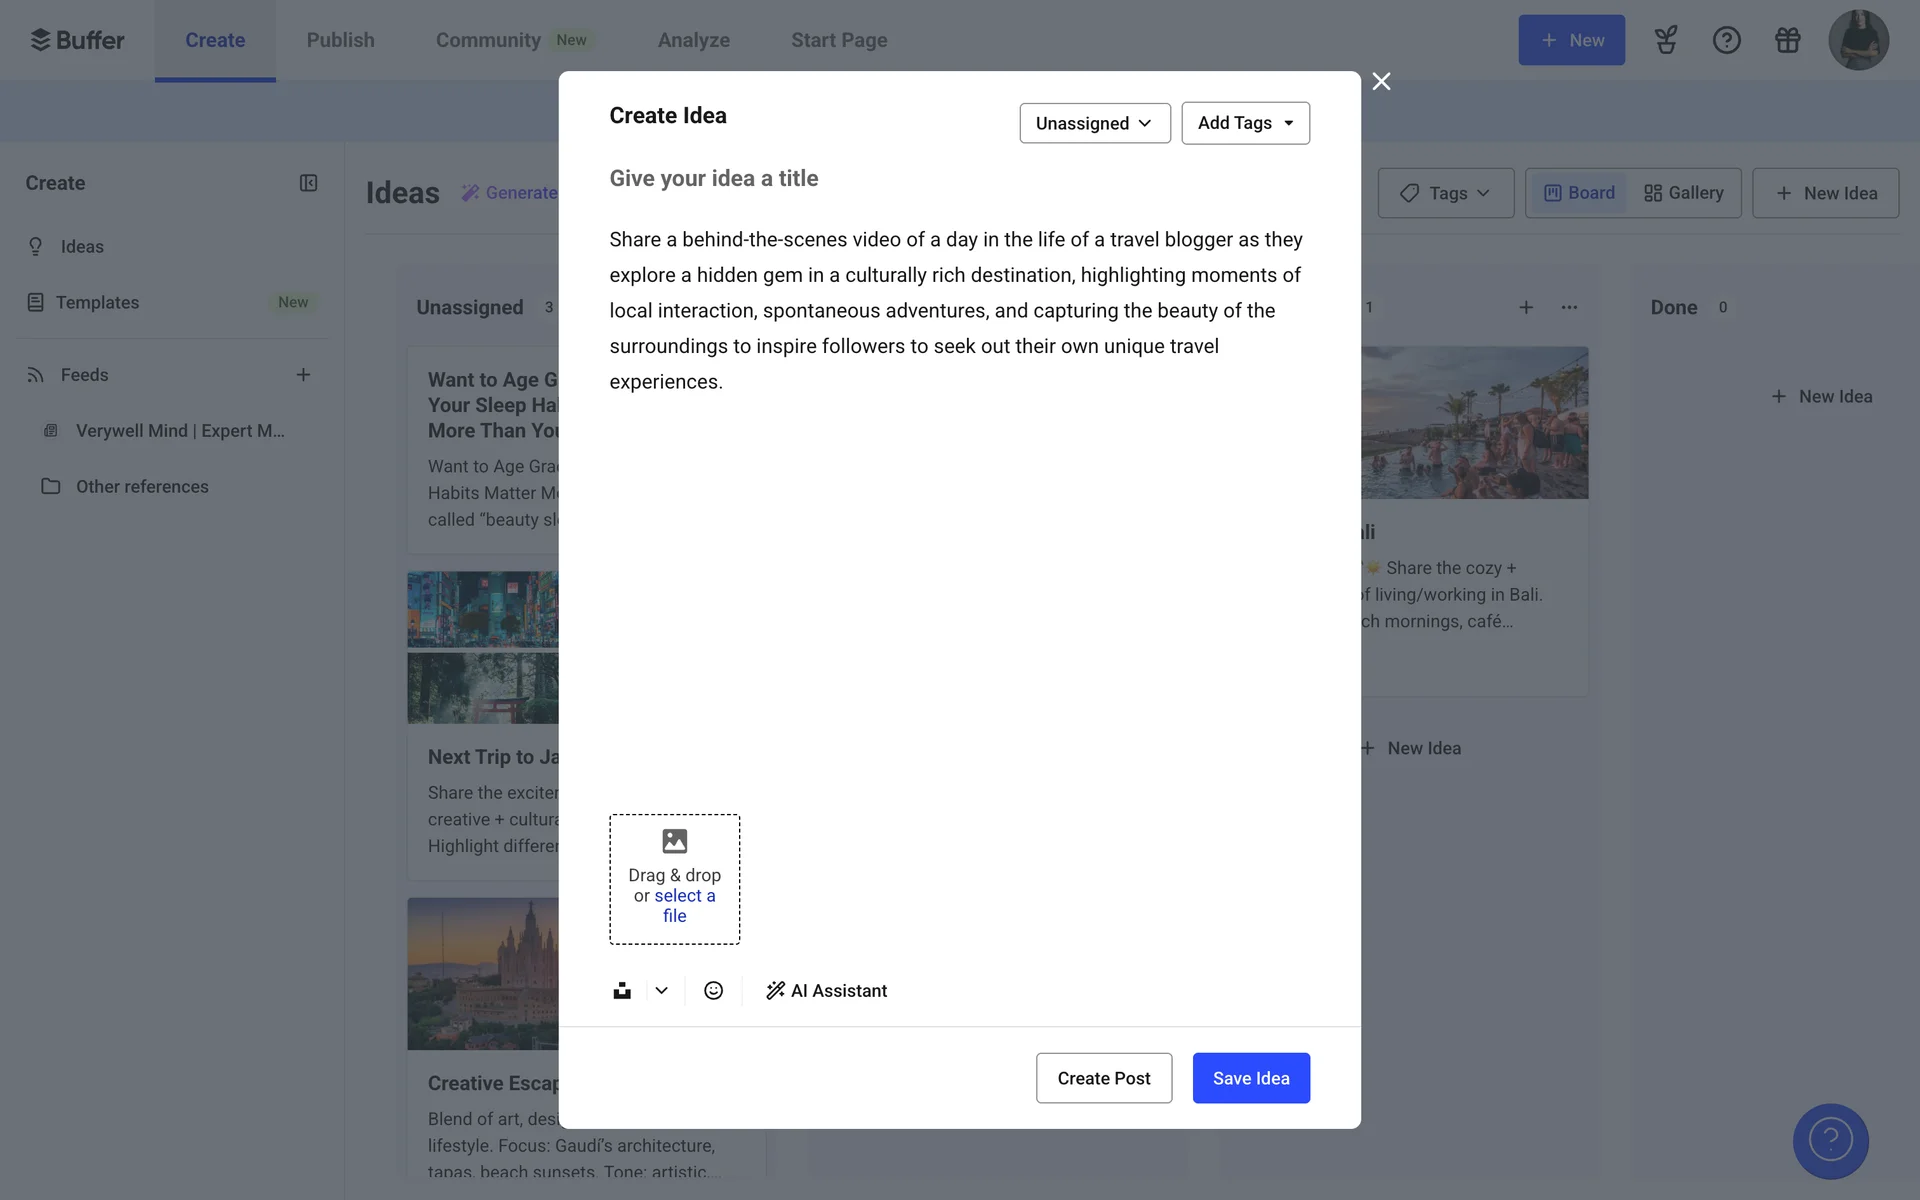
Task: Expand the integrations chevron arrow
Action: (661, 990)
